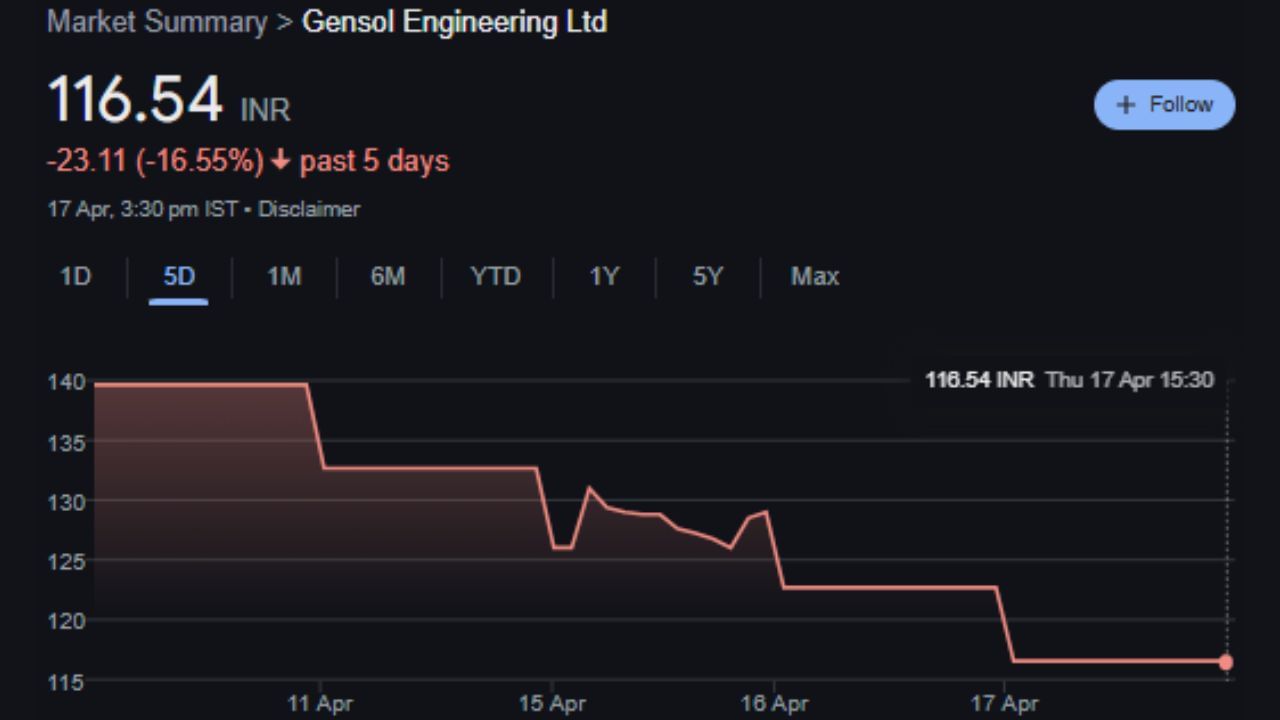
Task: Open the Disclaimer link
Action: click(309, 209)
